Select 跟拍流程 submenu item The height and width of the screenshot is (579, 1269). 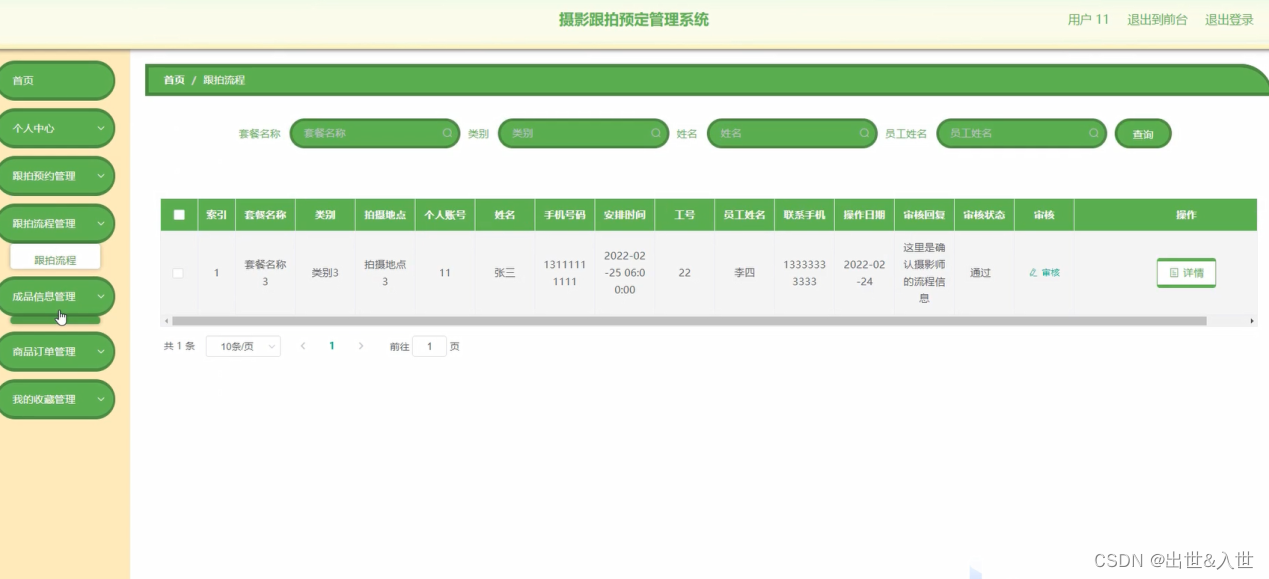click(x=55, y=260)
